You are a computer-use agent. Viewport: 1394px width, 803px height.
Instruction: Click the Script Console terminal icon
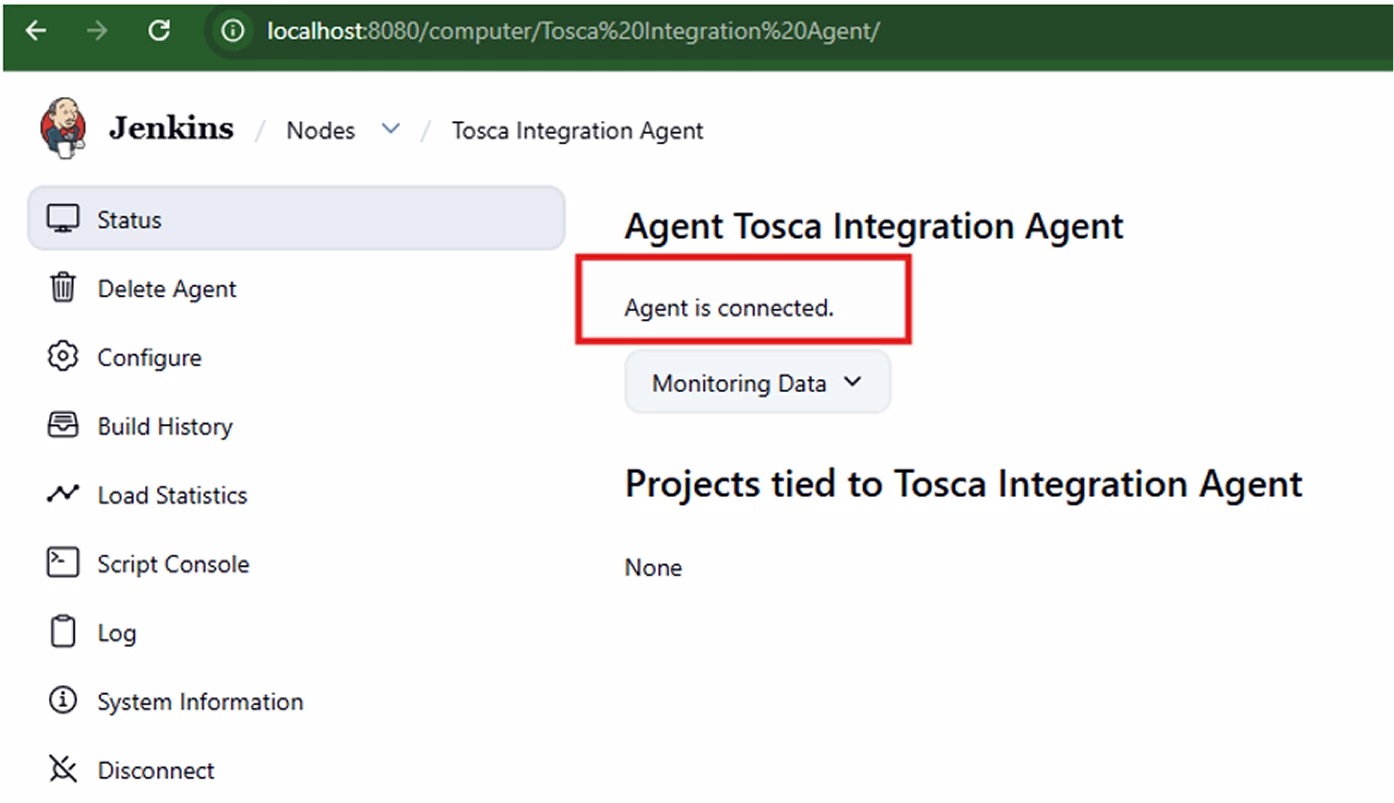click(x=63, y=563)
